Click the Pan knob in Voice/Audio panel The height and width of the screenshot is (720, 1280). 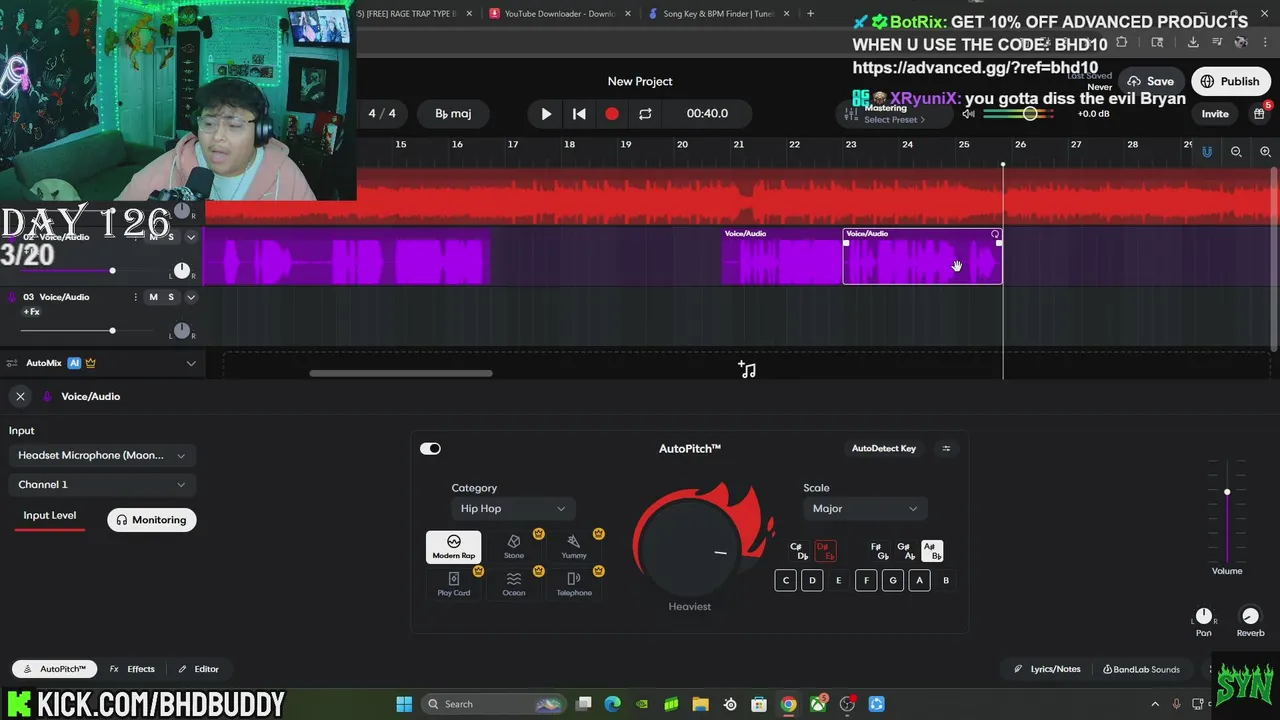(1204, 616)
